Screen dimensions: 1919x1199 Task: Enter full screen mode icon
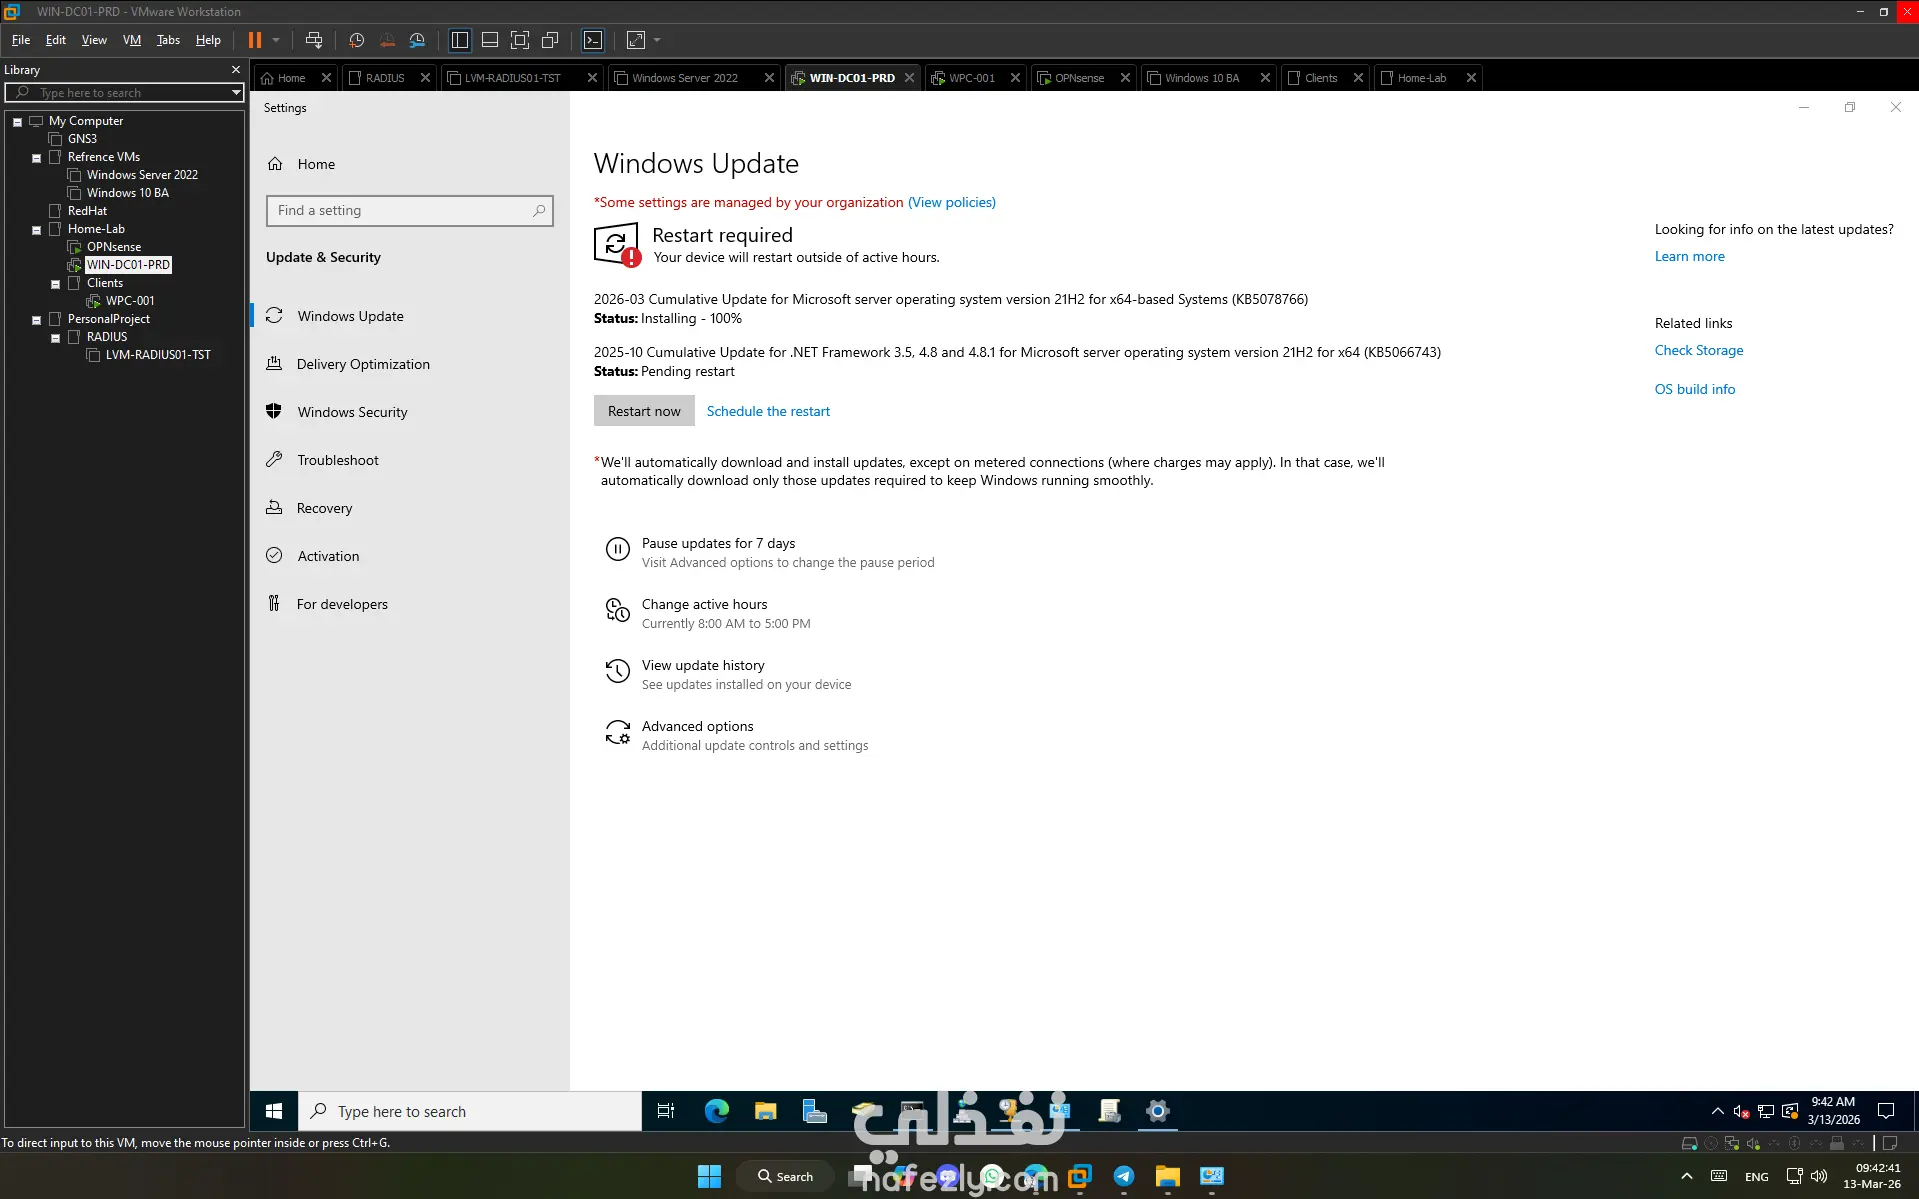[x=520, y=40]
